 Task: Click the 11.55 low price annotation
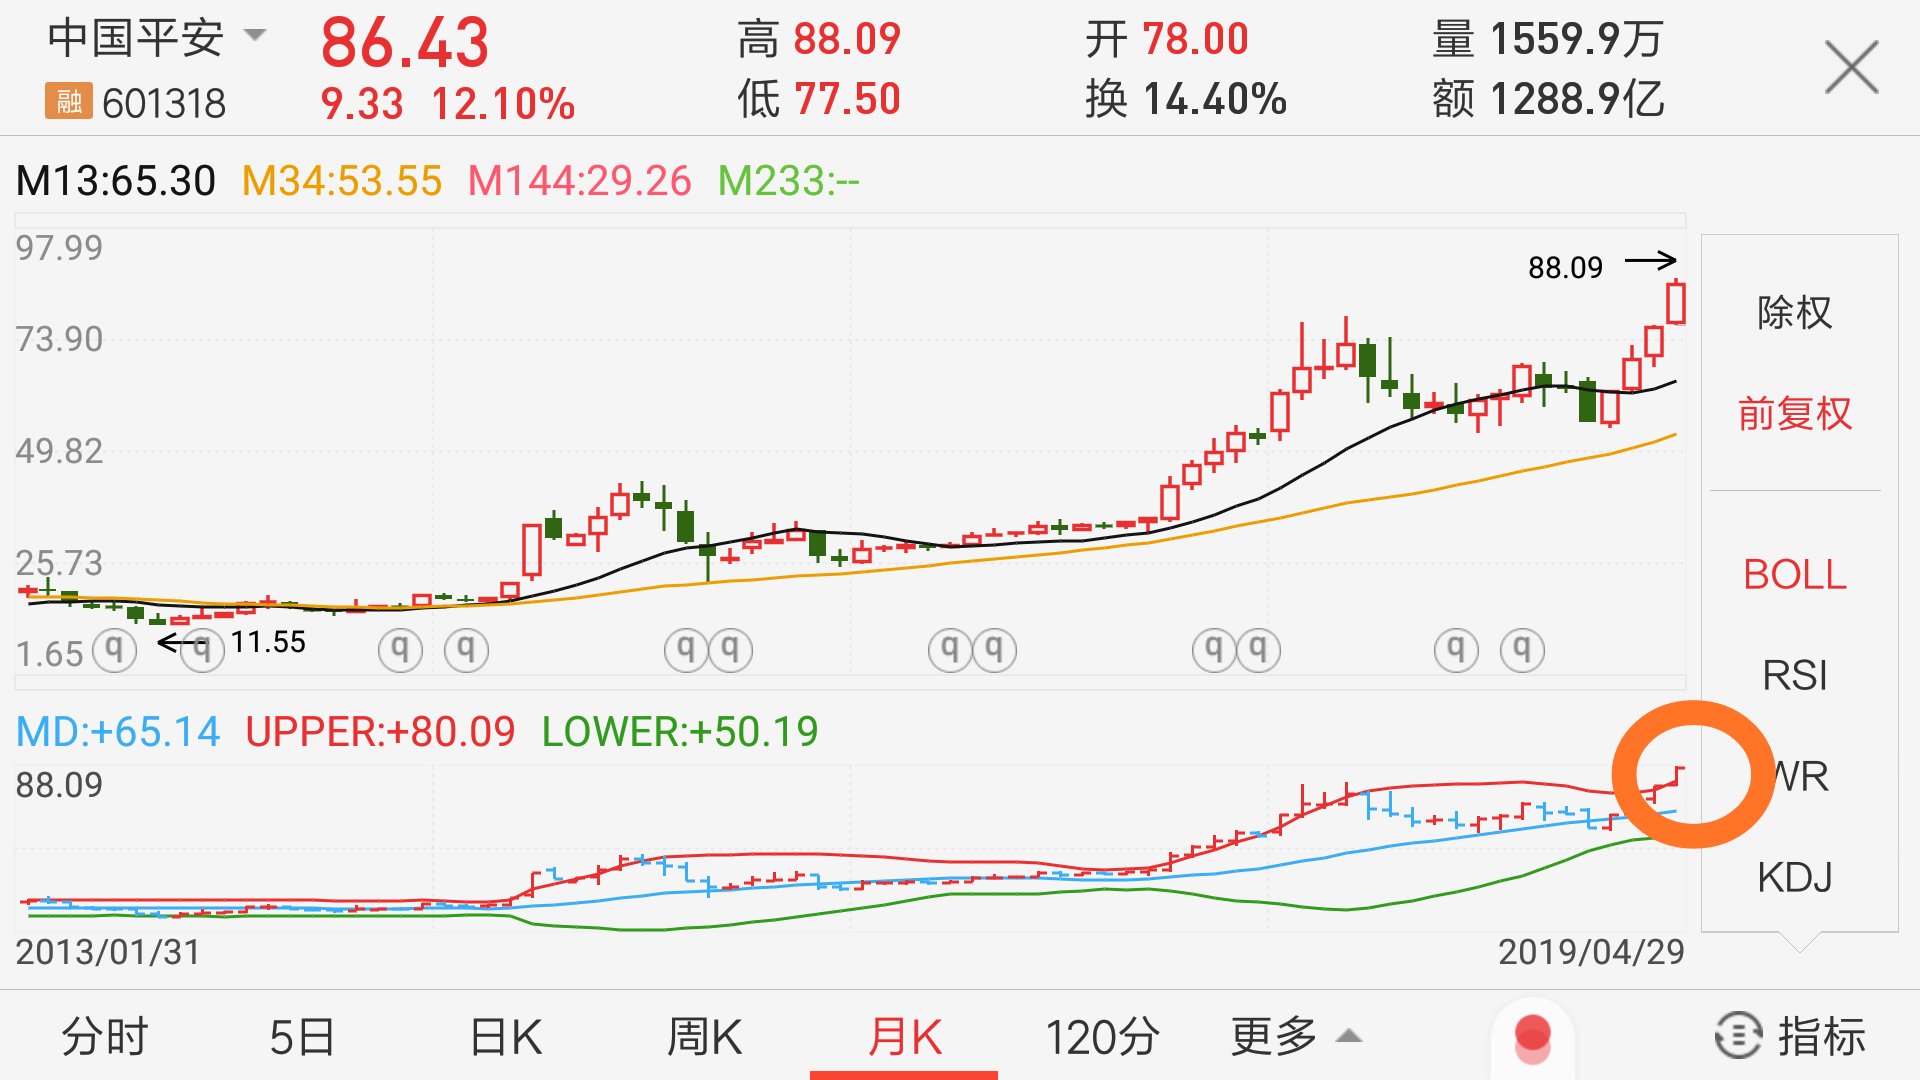click(268, 642)
